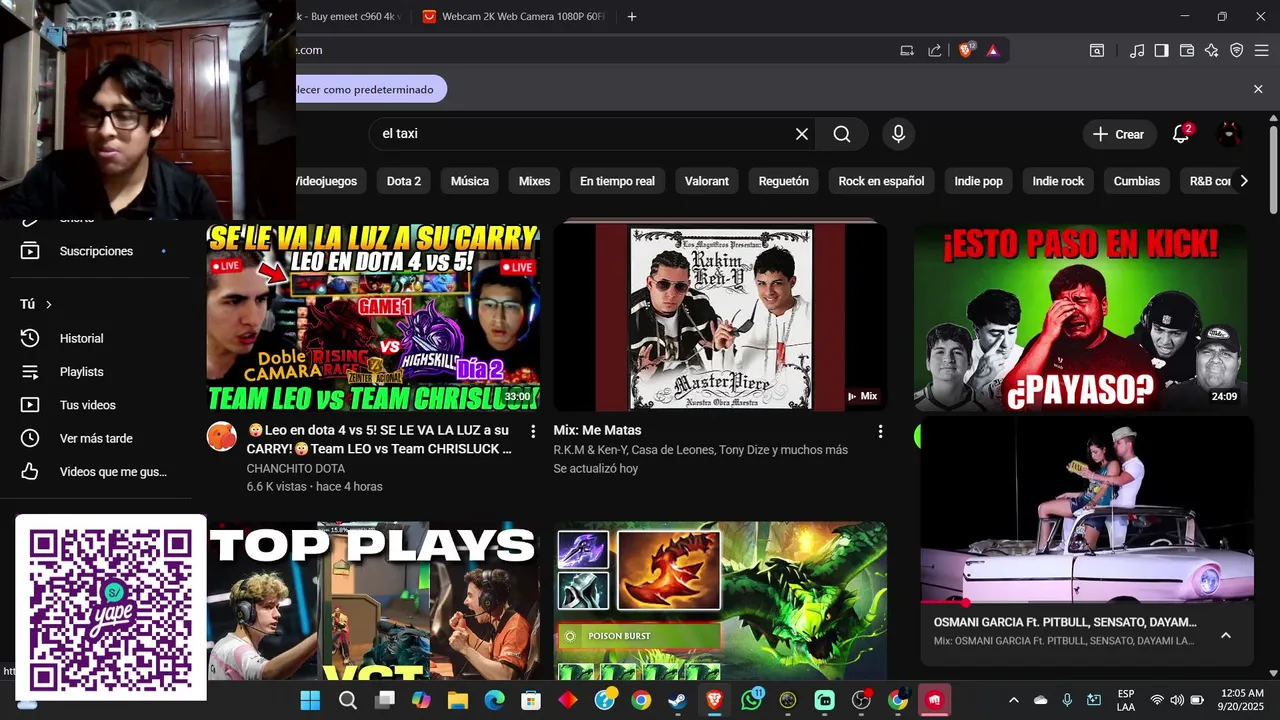This screenshot has height=720, width=1280.
Task: Open File Explorer from the taskbar
Action: pos(457,700)
